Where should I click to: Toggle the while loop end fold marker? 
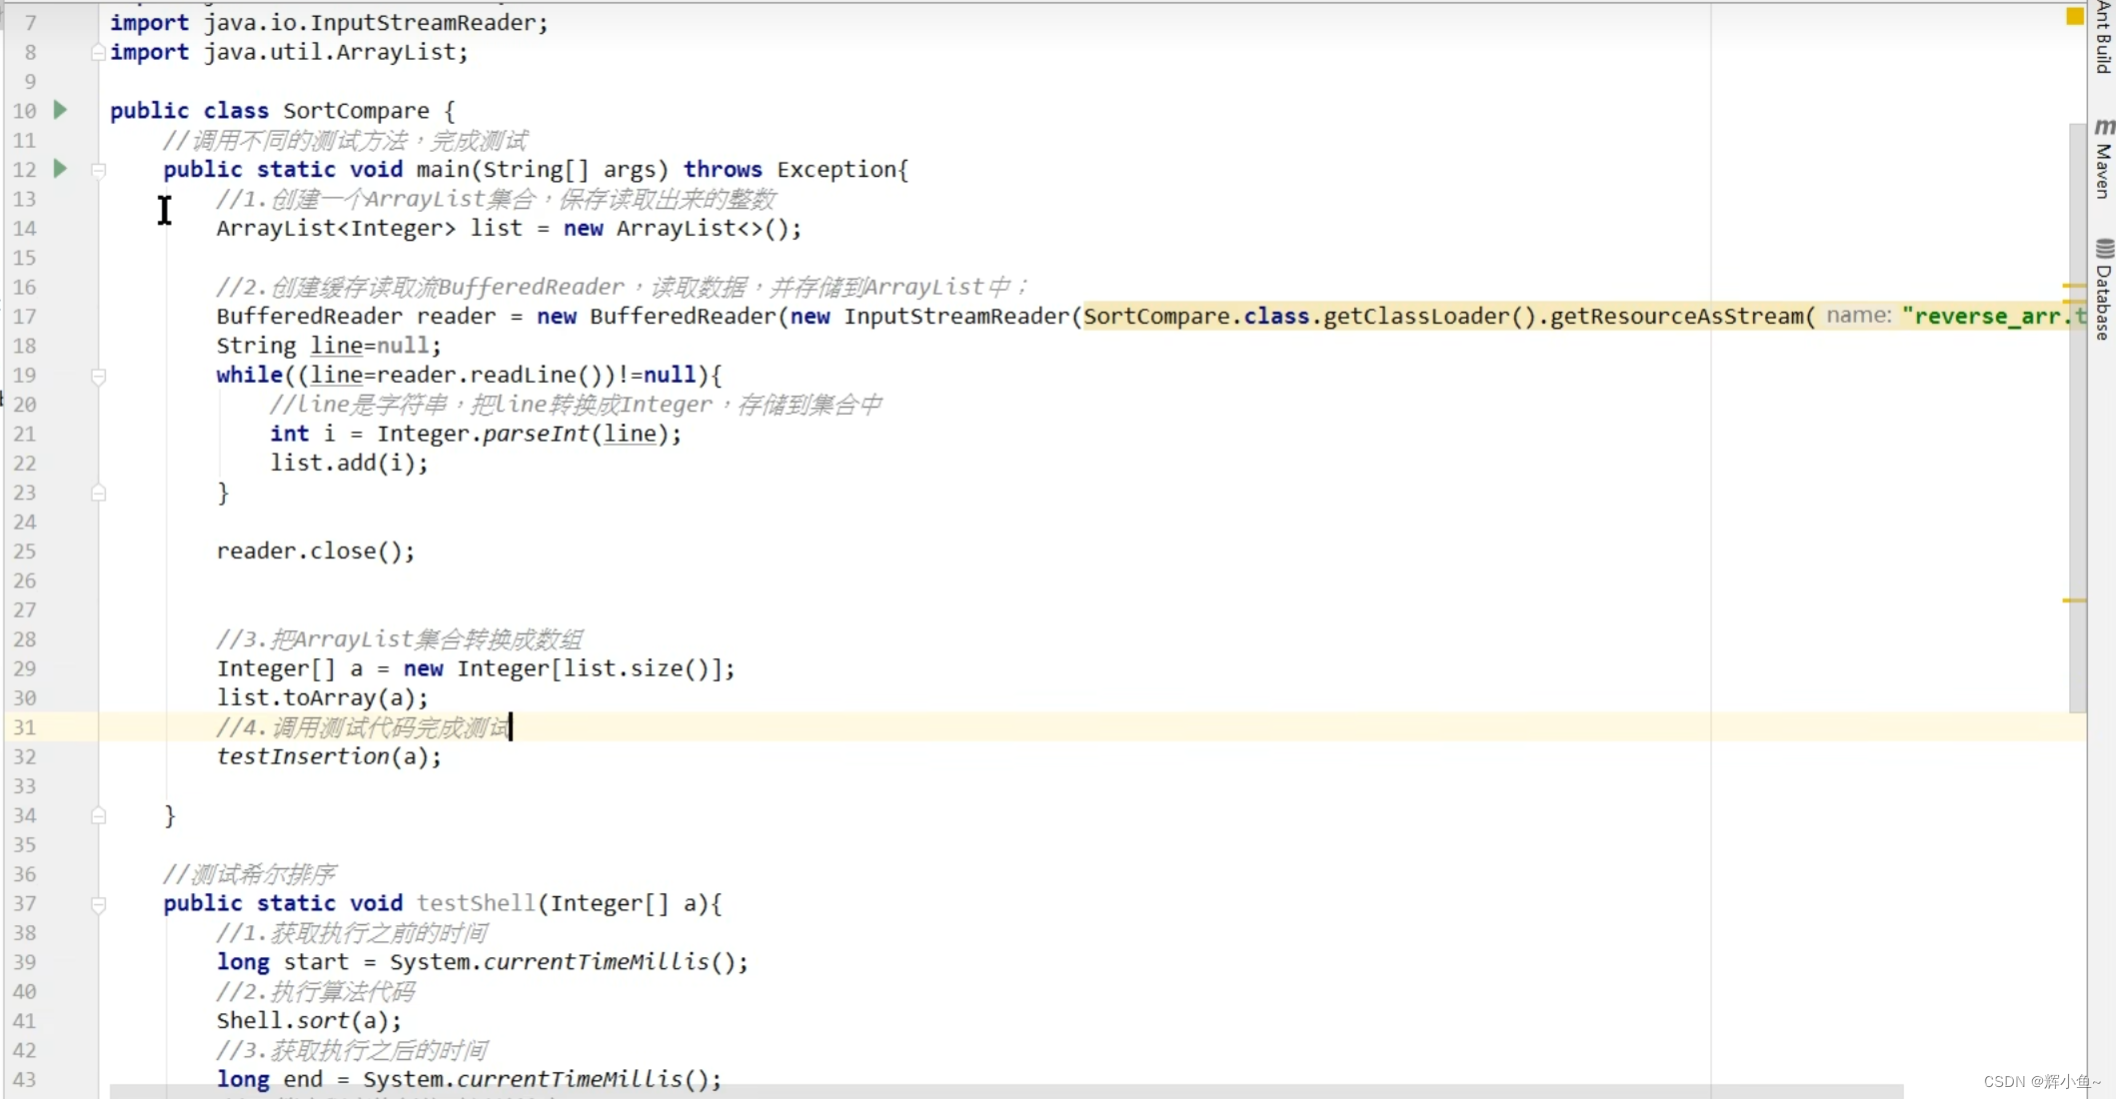pos(98,493)
